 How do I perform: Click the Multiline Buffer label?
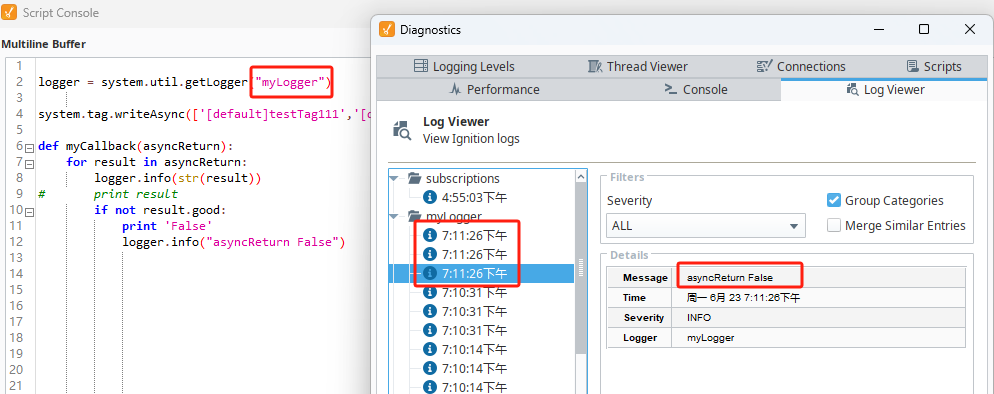tap(44, 44)
